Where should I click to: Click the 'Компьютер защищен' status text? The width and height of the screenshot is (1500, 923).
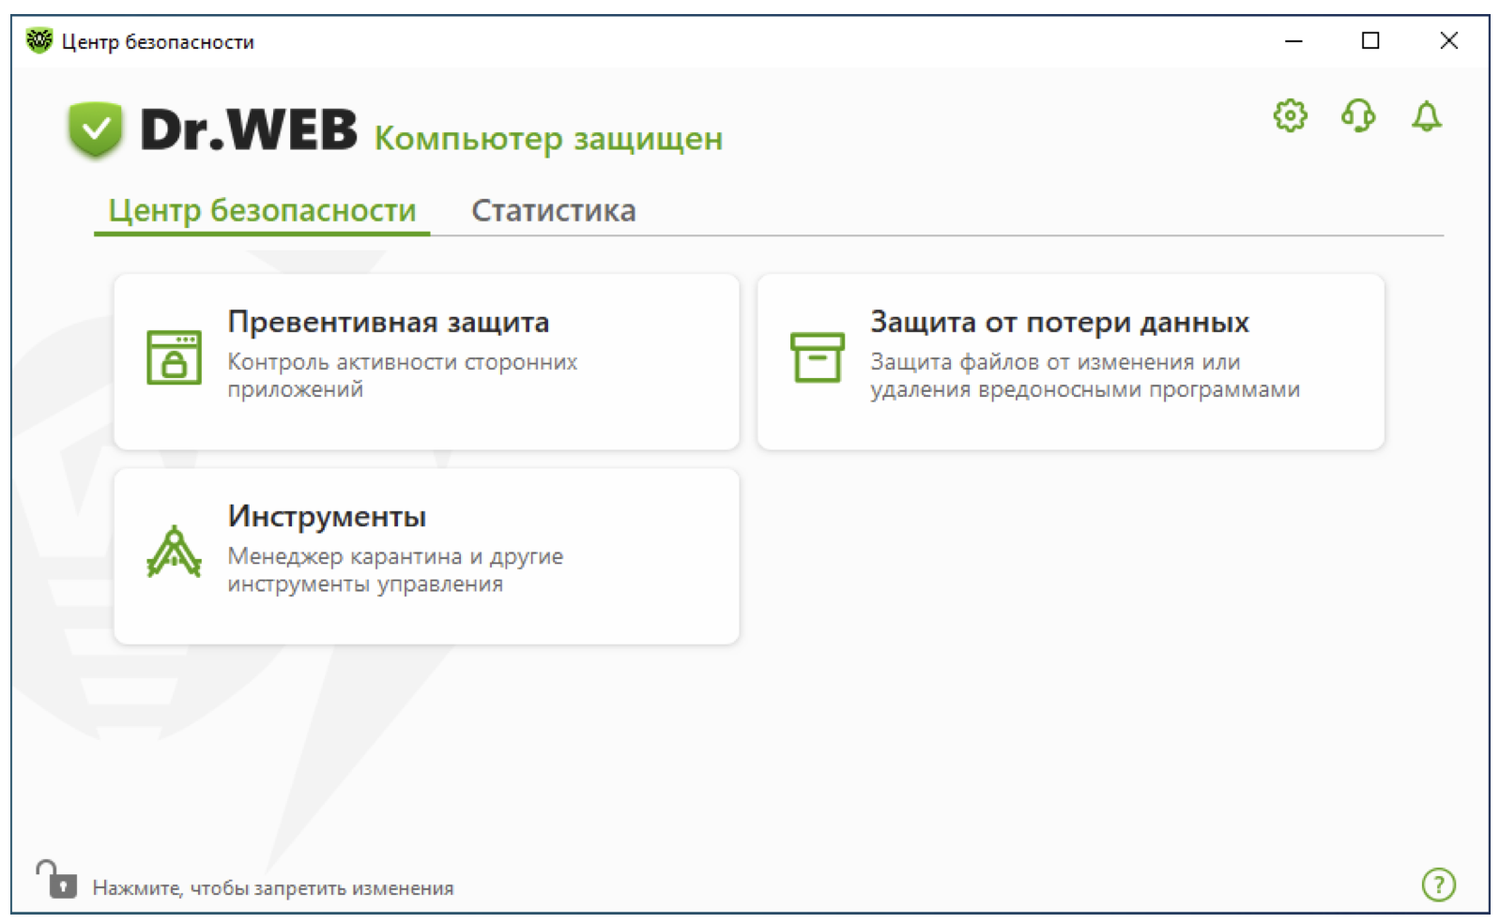click(x=548, y=138)
